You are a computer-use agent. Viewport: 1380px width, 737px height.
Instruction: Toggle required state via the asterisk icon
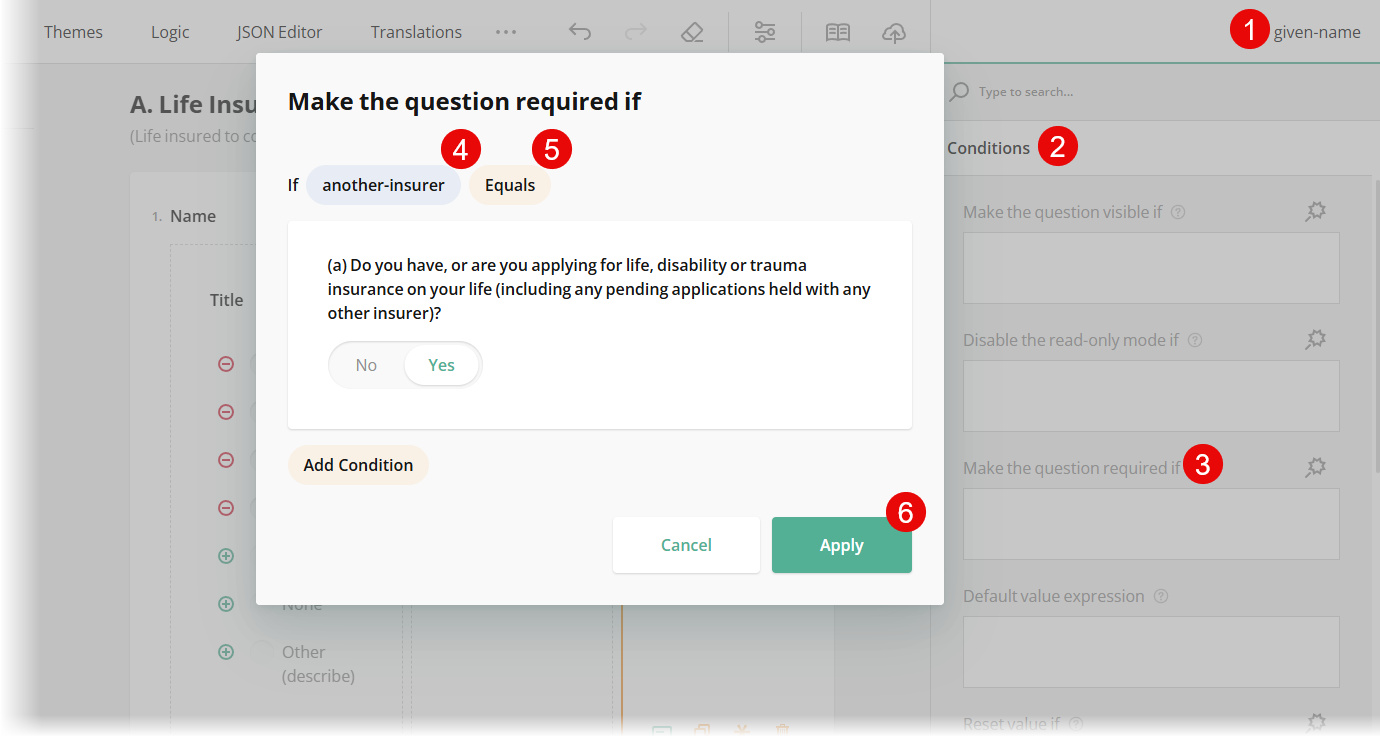(x=741, y=730)
